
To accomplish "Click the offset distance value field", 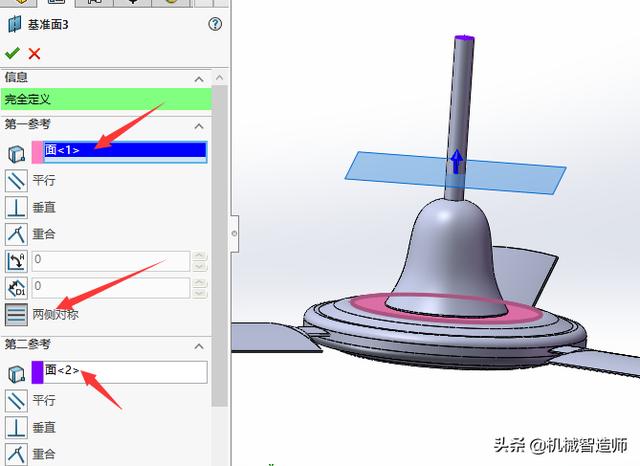I will (x=111, y=288).
